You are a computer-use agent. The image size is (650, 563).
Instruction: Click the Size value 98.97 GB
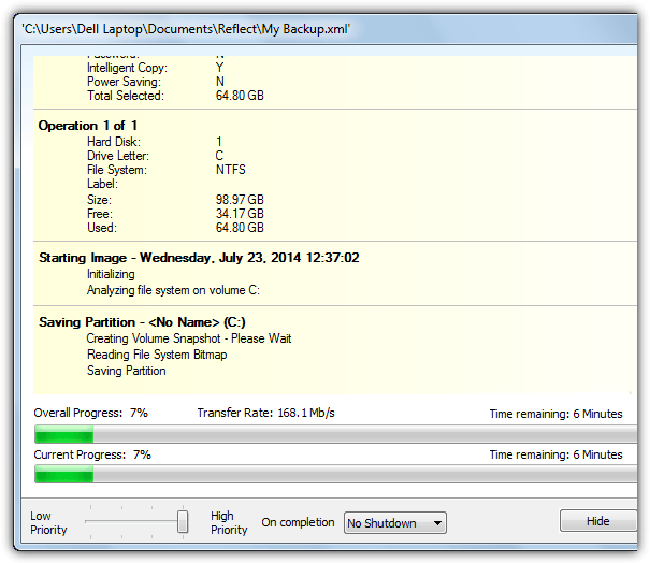pos(240,200)
